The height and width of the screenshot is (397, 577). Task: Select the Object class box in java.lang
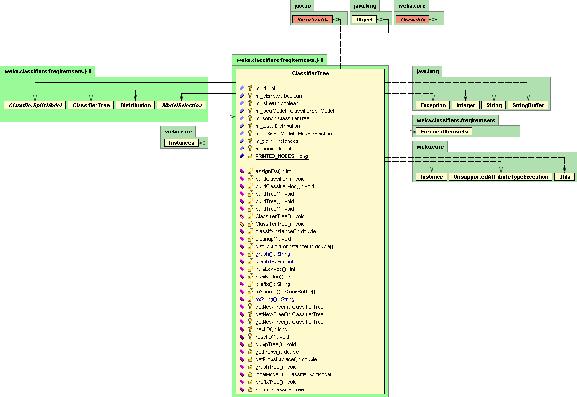click(364, 20)
